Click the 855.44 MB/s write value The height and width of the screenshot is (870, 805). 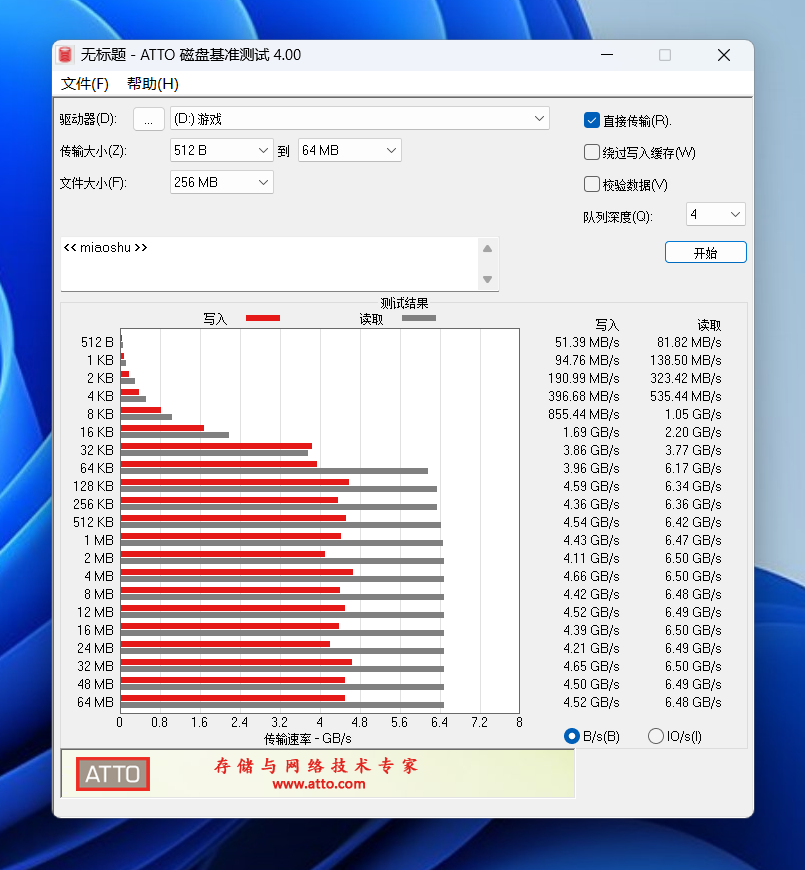click(x=584, y=414)
